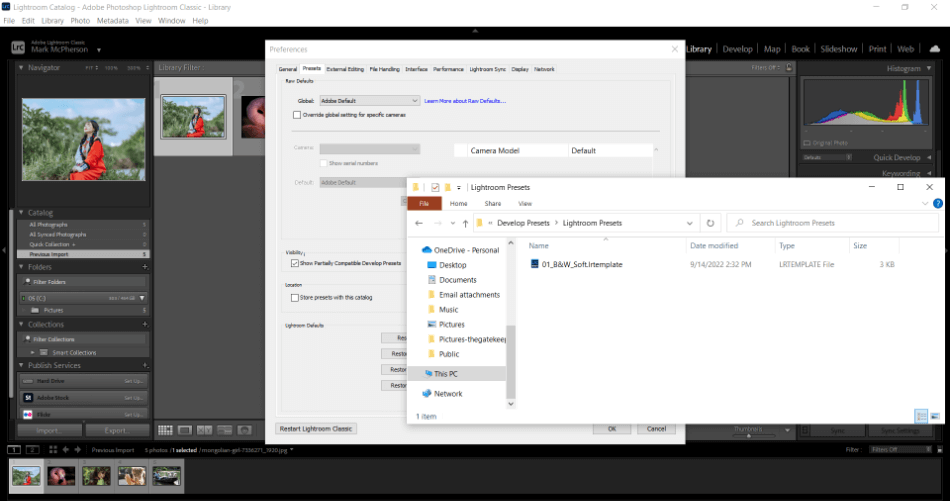Open the External Editing preferences tab

pos(345,69)
